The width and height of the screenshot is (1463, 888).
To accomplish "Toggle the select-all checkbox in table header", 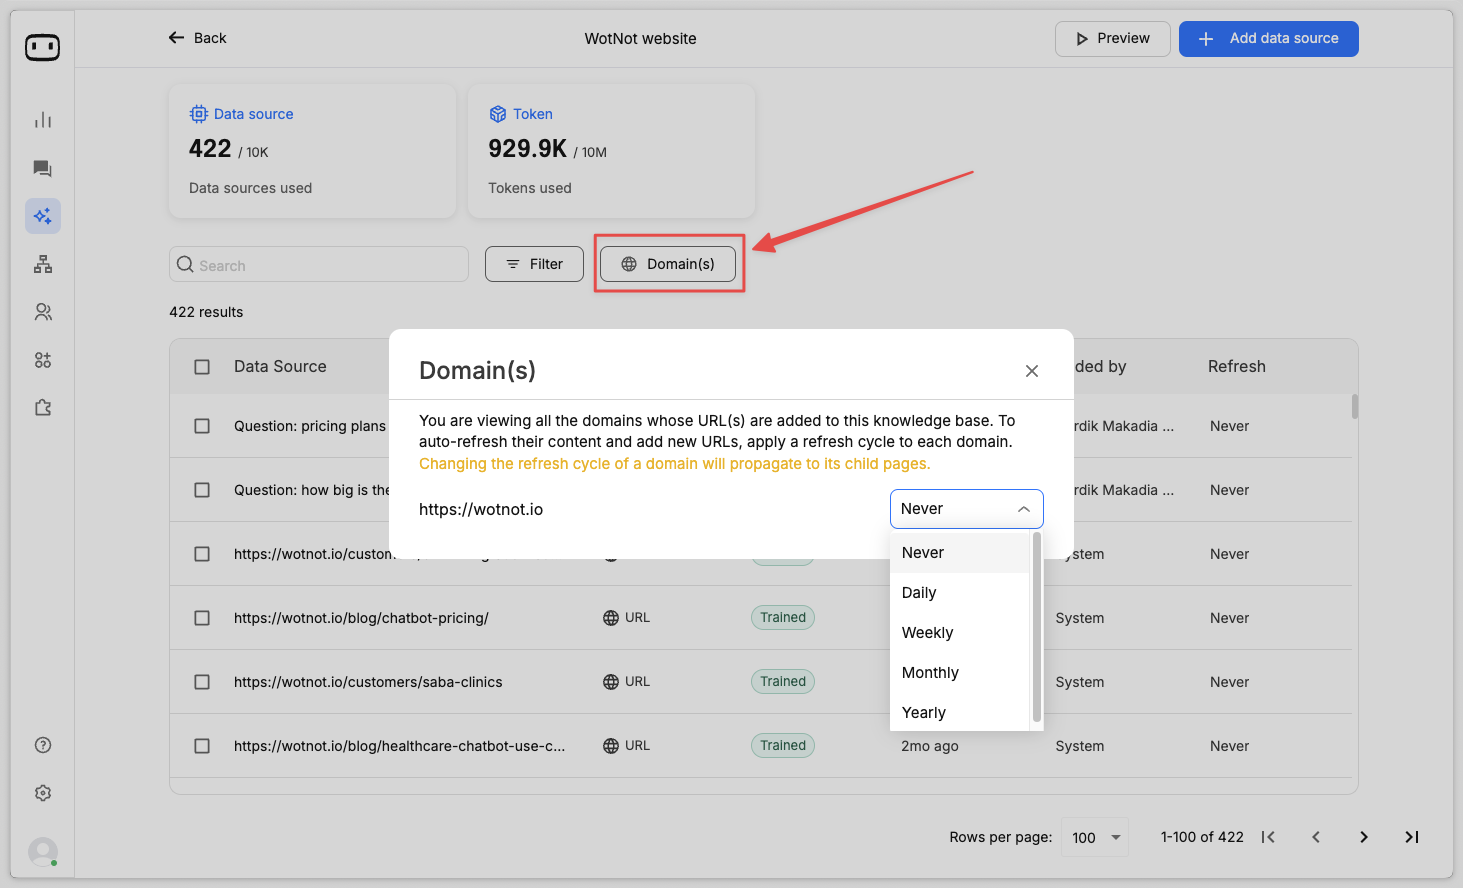I will point(202,367).
